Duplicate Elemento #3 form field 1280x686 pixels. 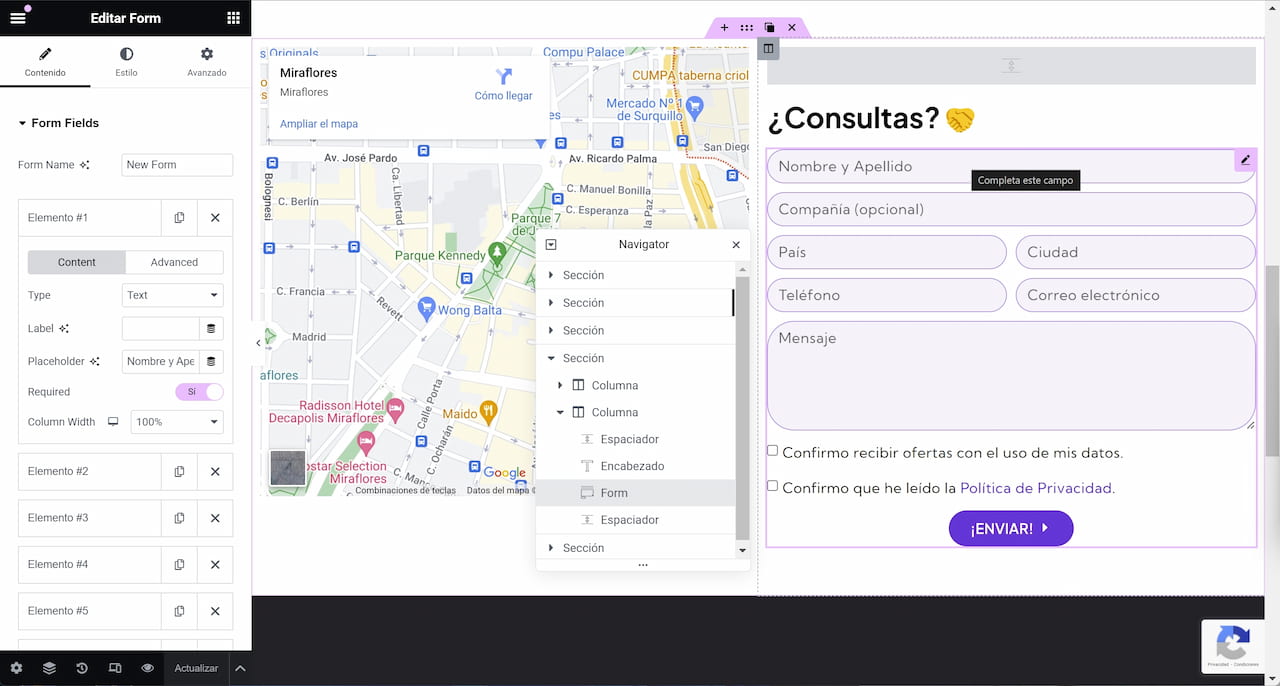click(x=179, y=518)
